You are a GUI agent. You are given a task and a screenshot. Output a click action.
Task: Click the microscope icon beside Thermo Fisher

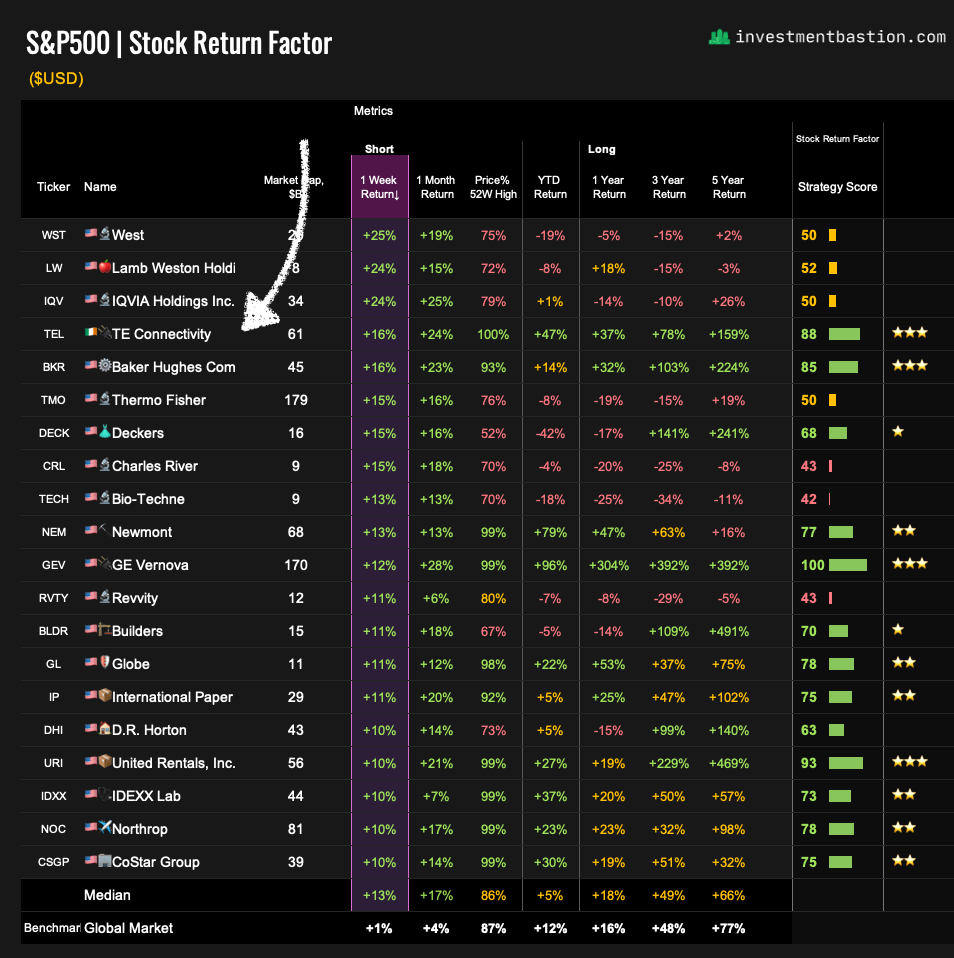click(105, 398)
